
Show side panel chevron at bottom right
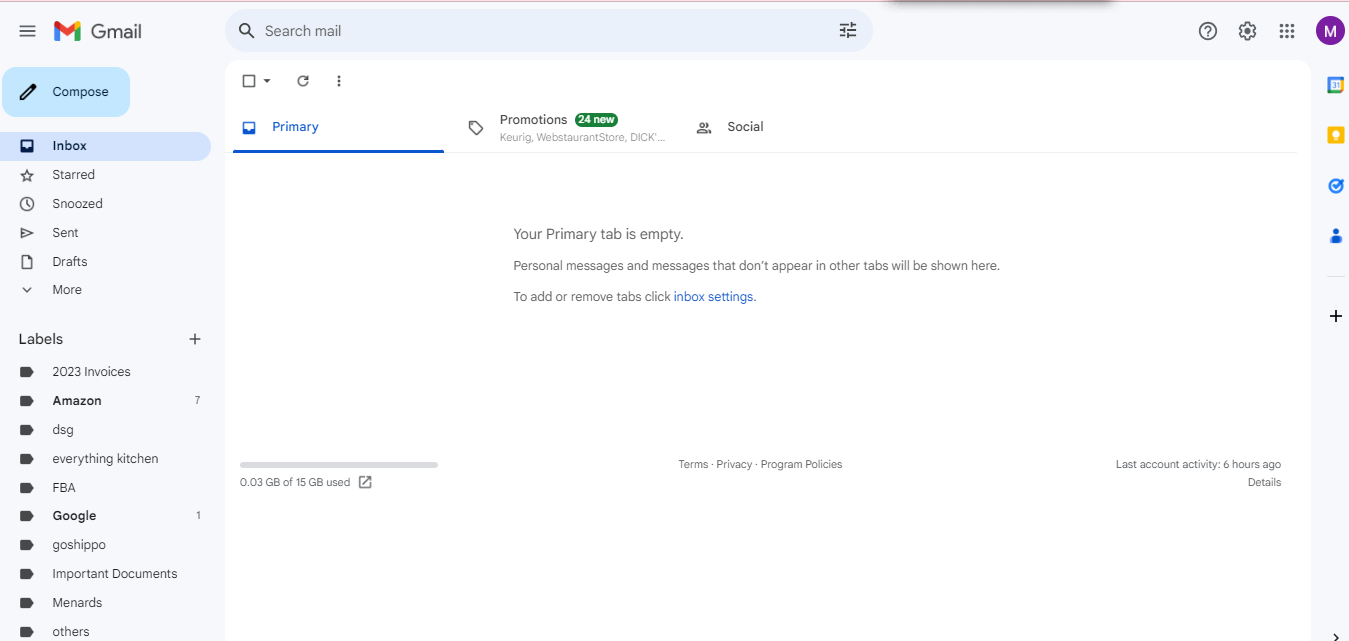click(1335, 636)
